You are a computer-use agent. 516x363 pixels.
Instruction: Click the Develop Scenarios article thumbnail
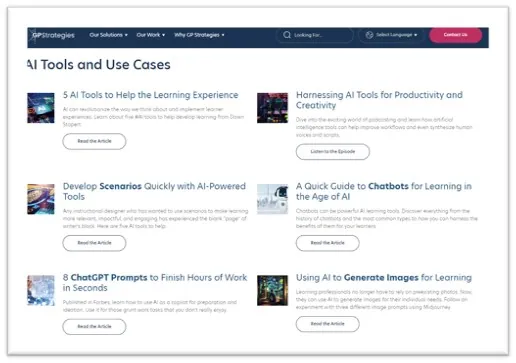[41, 199]
